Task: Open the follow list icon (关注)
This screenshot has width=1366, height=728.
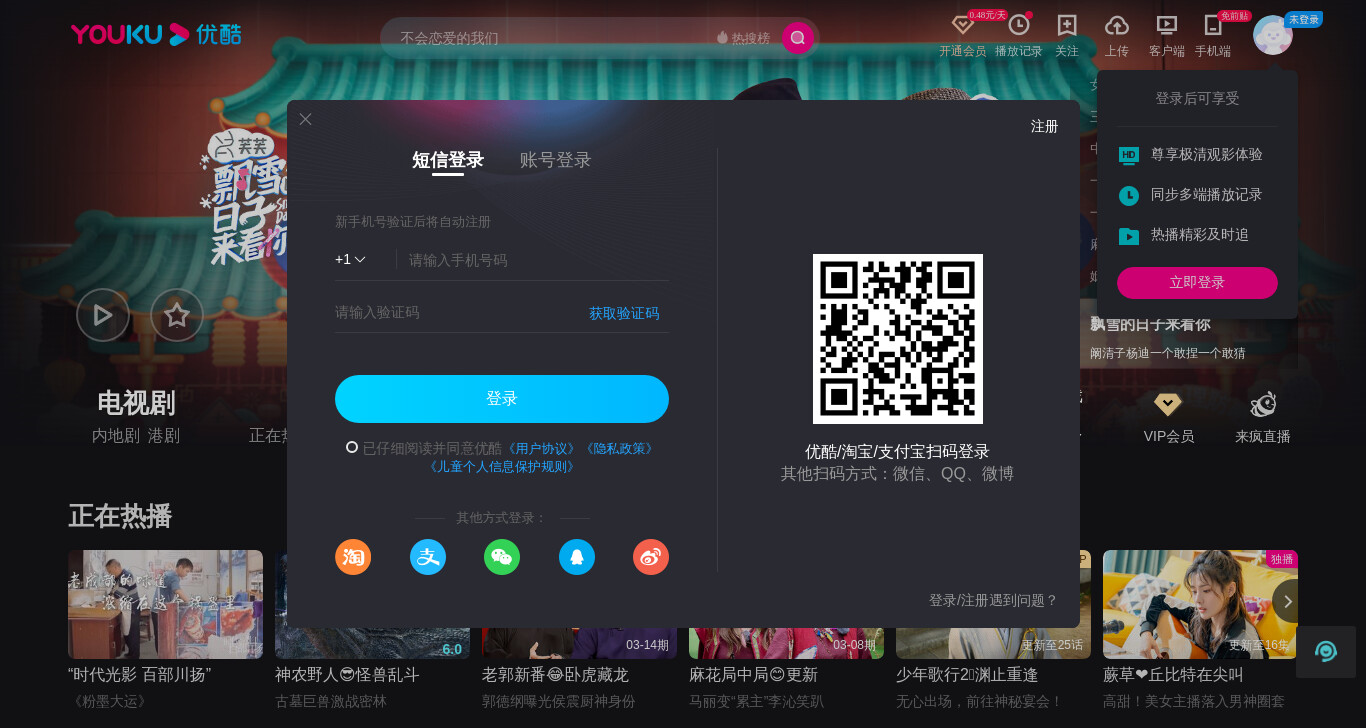Action: tap(1067, 25)
